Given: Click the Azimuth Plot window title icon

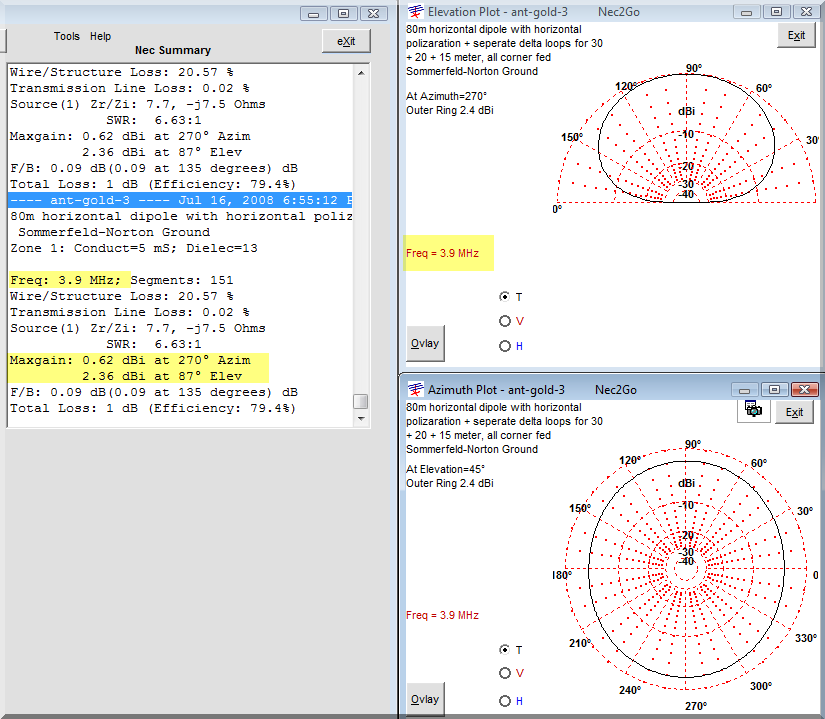Looking at the screenshot, I should click(415, 389).
